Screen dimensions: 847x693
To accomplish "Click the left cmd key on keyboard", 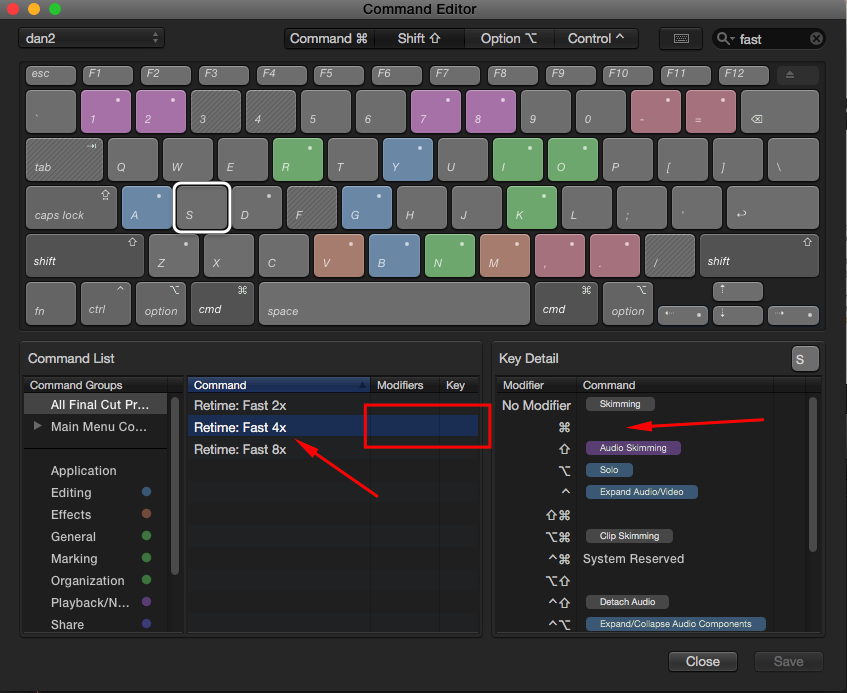I will click(x=223, y=304).
